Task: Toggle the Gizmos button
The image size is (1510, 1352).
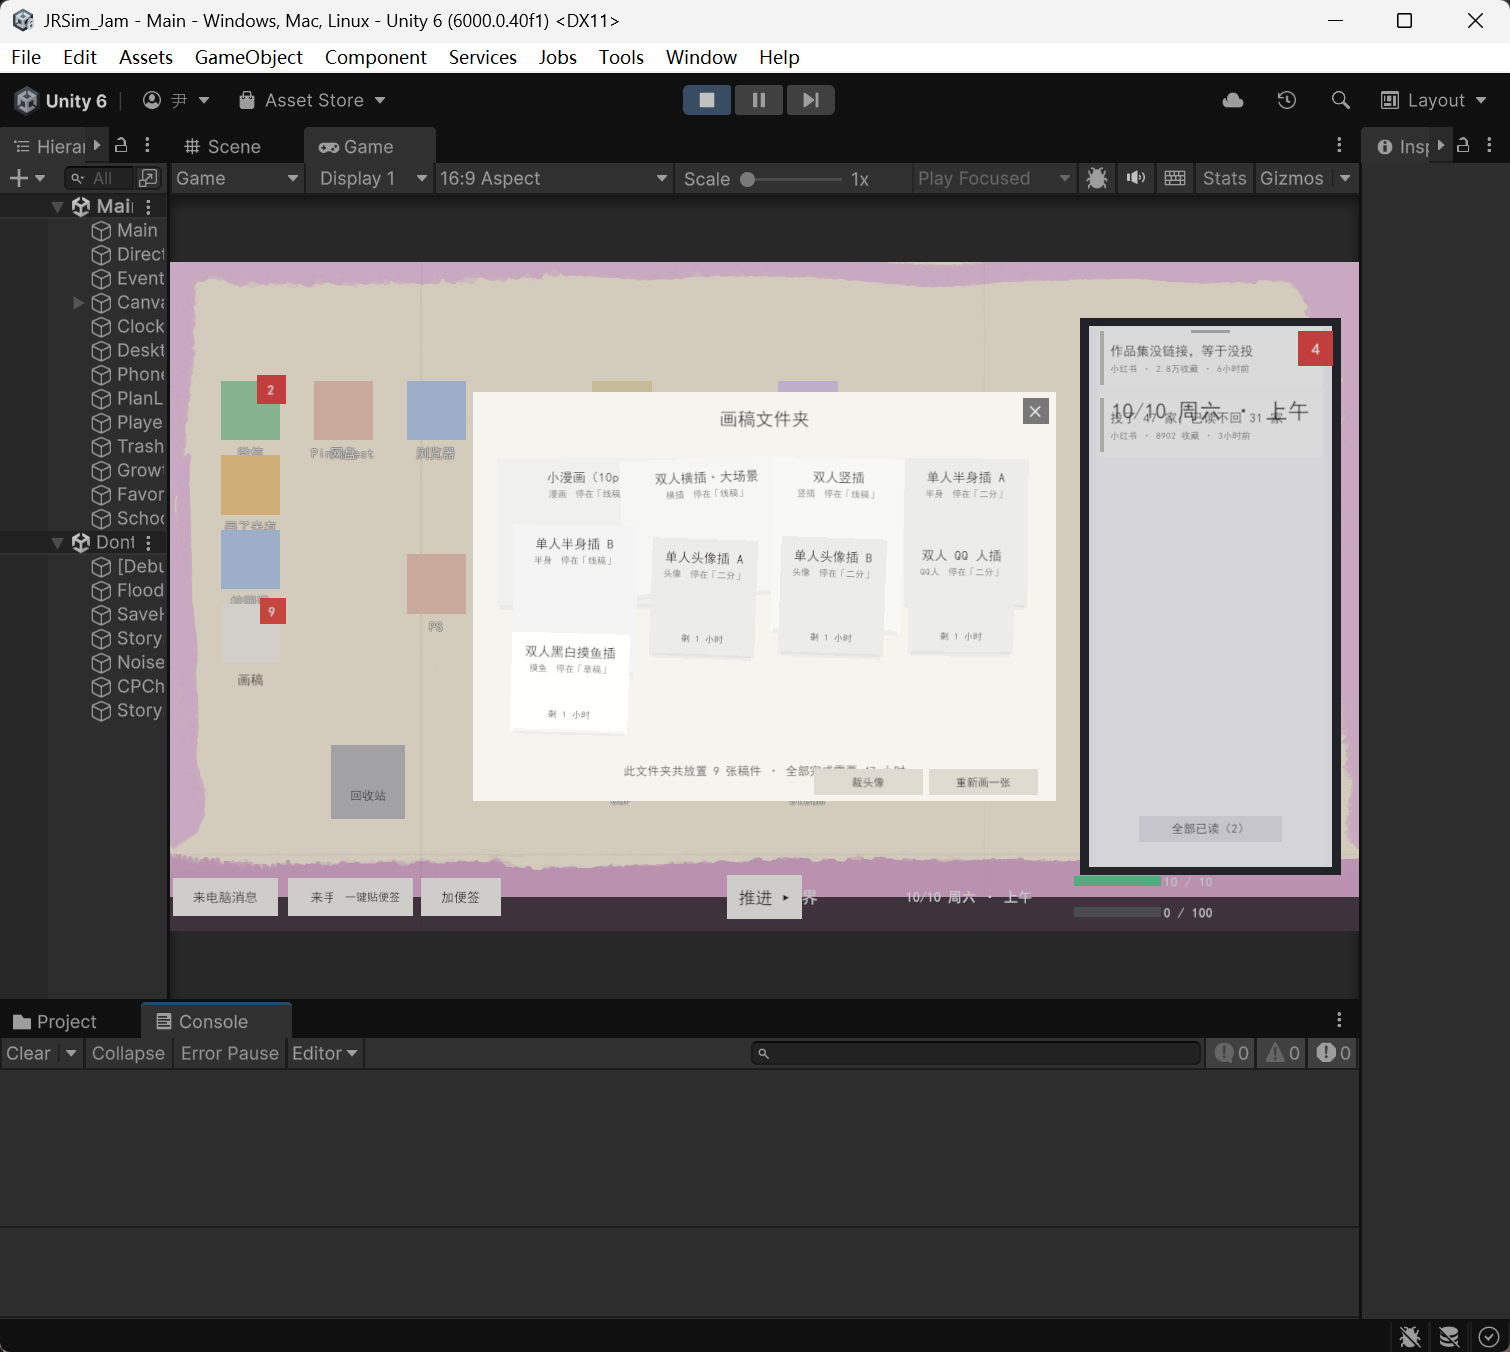Action: pyautogui.click(x=1291, y=178)
